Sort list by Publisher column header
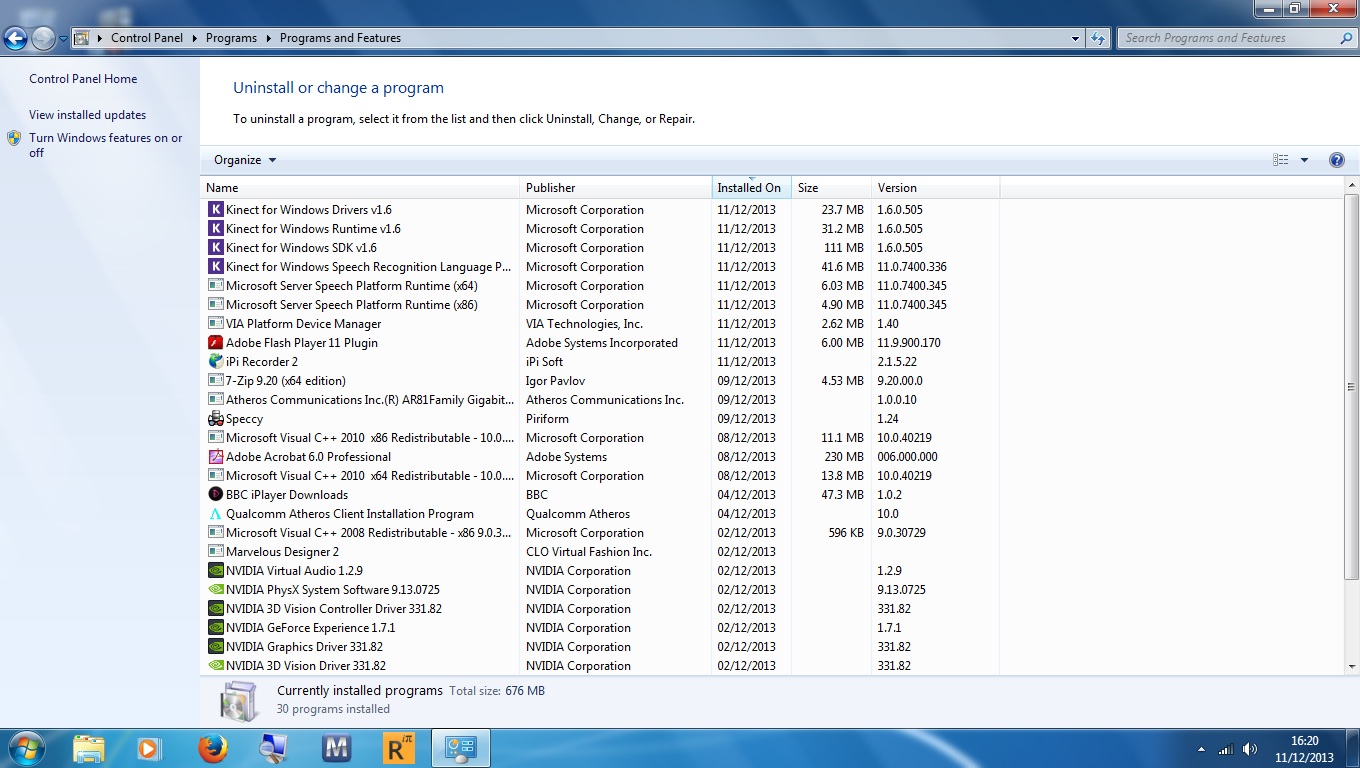Viewport: 1360px width, 768px height. [x=616, y=188]
